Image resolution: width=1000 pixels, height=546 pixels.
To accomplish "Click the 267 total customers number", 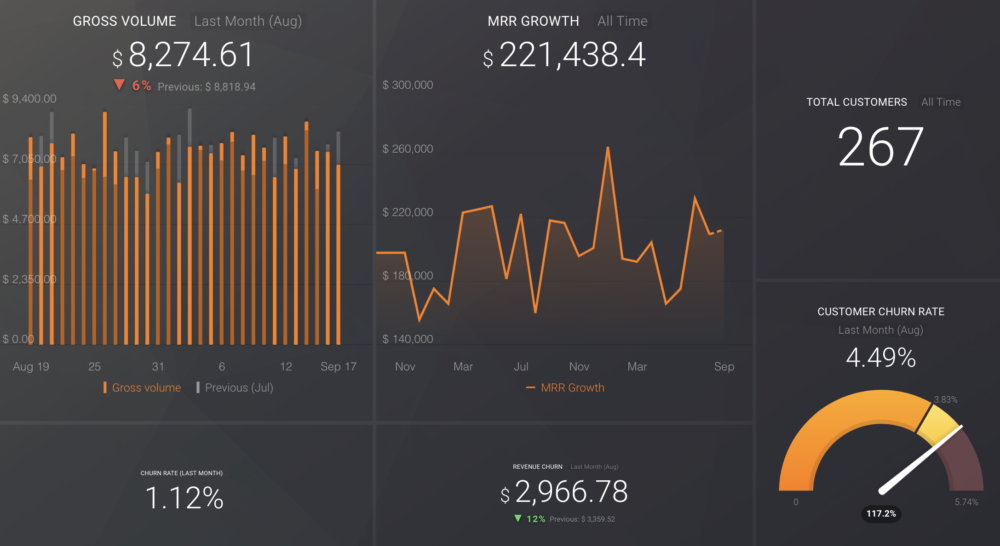I will 881,147.
